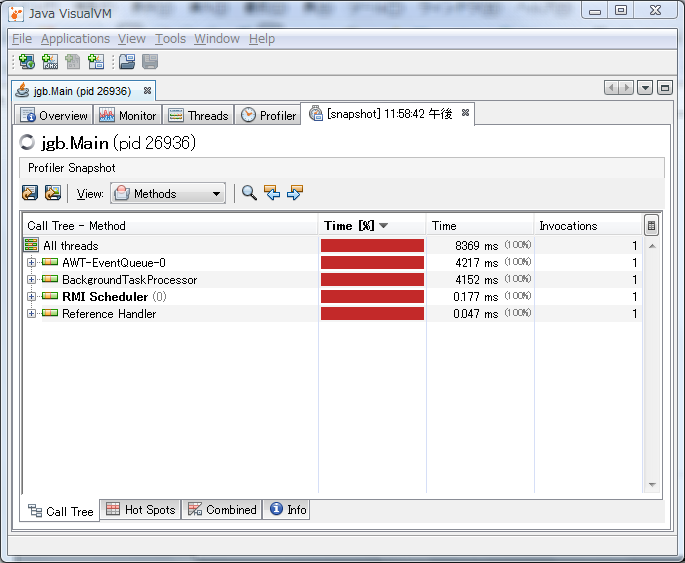Screen dimensions: 685x563
Task: Expand the BackgroundTaskProcessor tree node
Action: [x=31, y=280]
